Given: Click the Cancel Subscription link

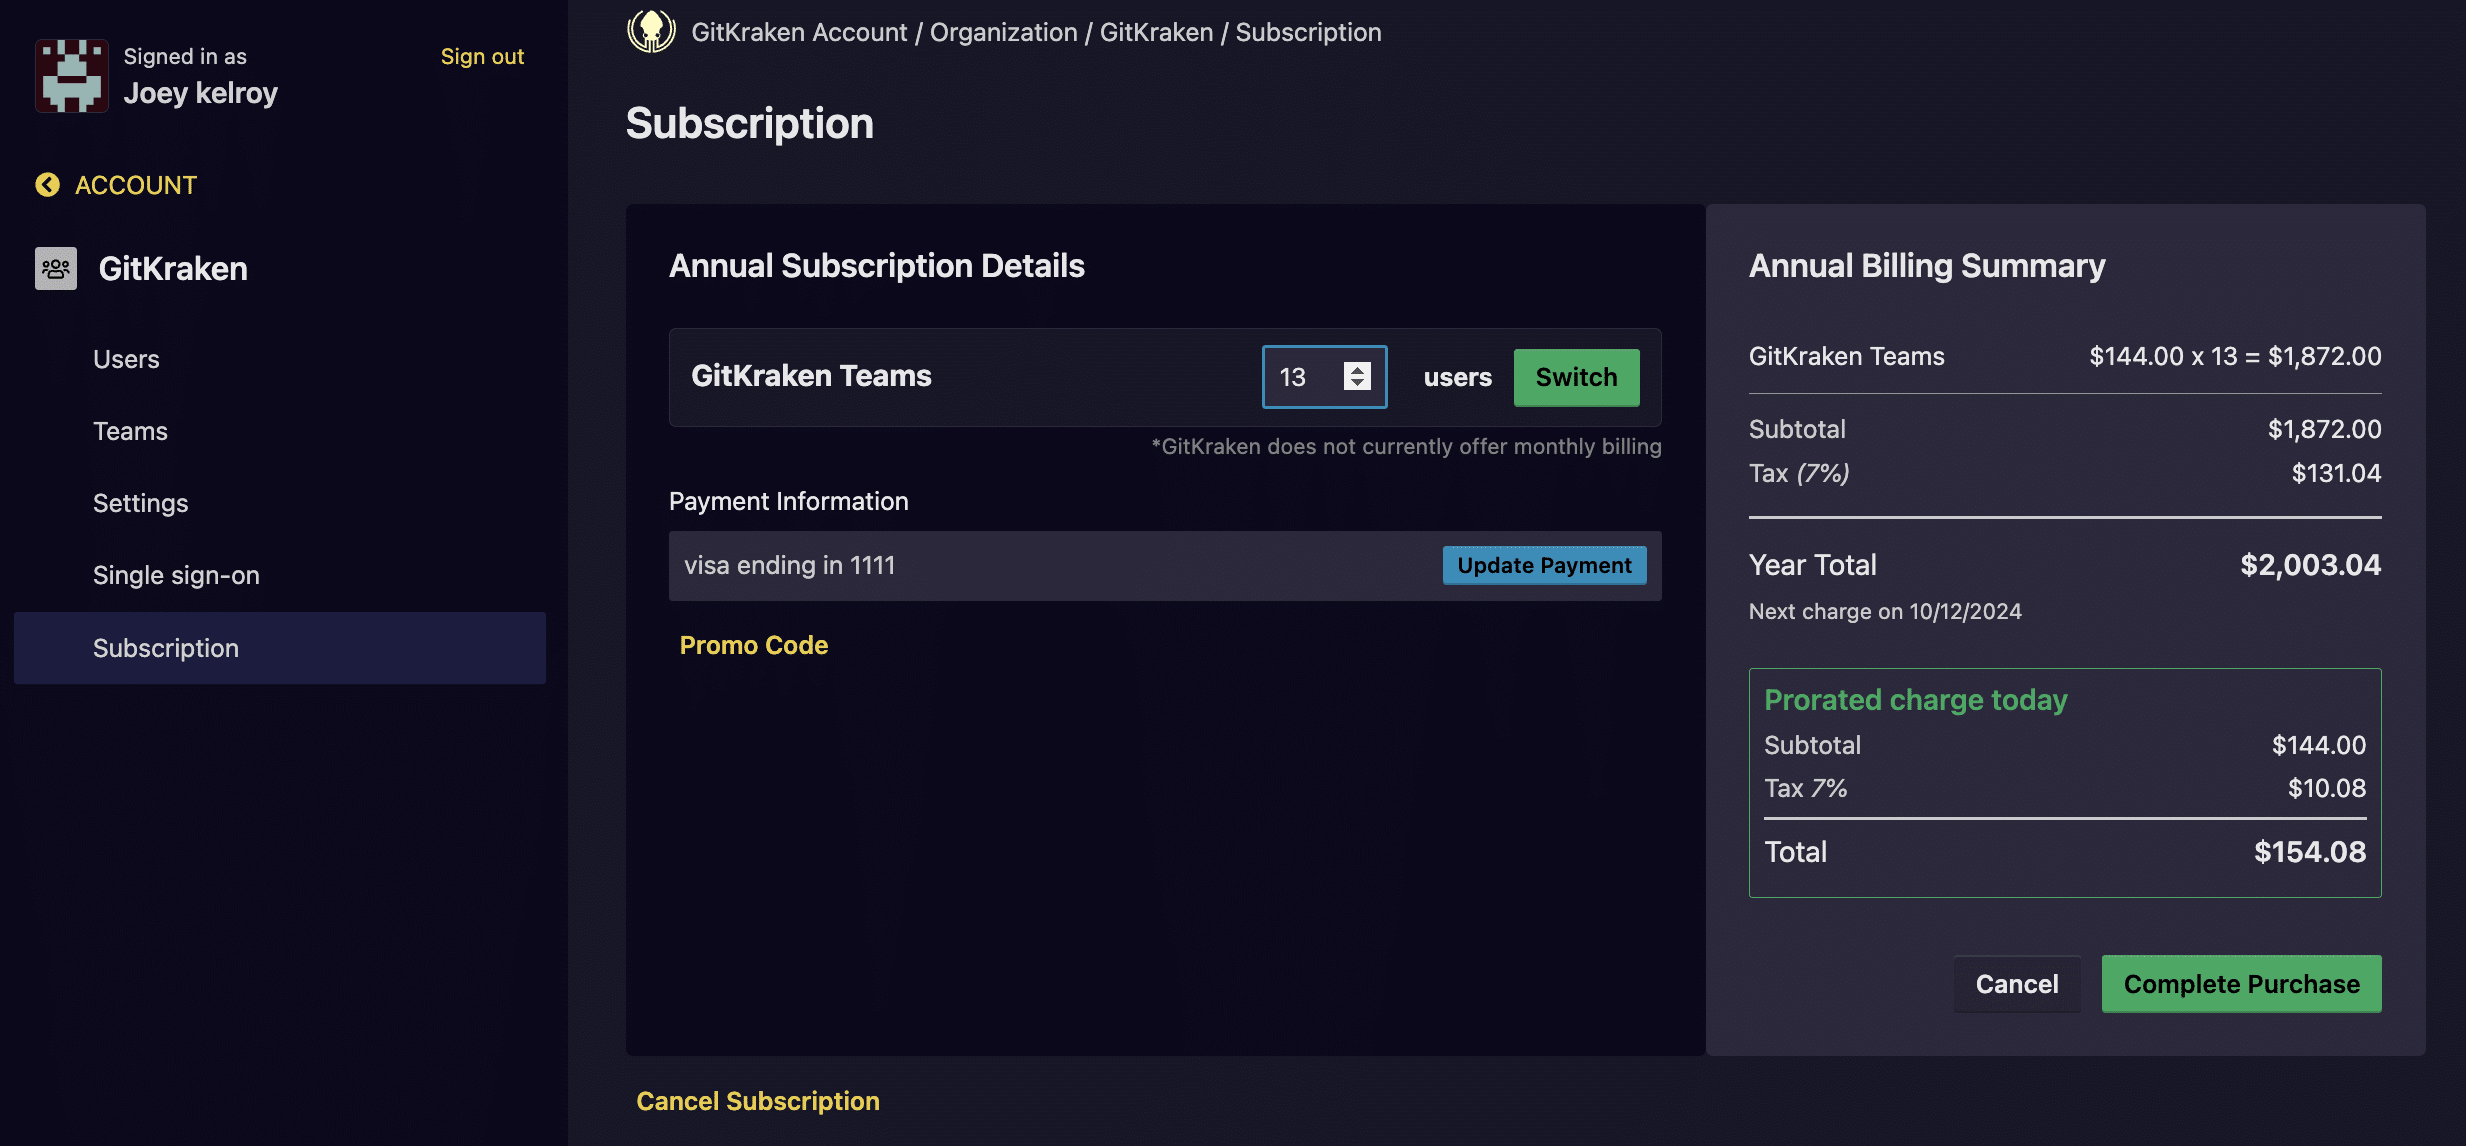Looking at the screenshot, I should click(758, 1101).
